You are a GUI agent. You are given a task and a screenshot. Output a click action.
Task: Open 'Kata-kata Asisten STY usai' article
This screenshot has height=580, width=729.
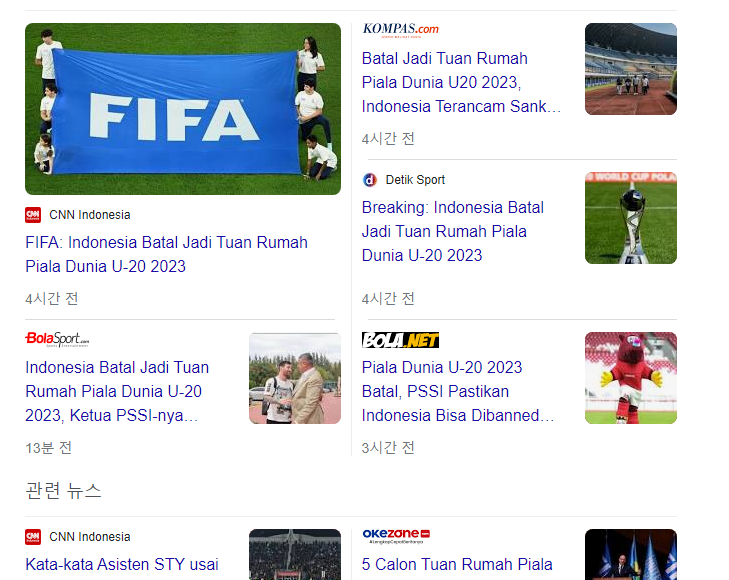click(x=121, y=564)
